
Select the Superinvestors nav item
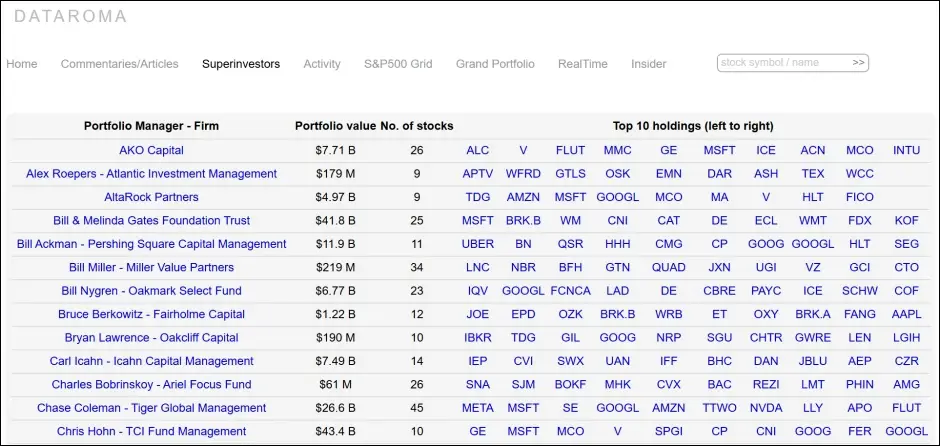(x=241, y=64)
